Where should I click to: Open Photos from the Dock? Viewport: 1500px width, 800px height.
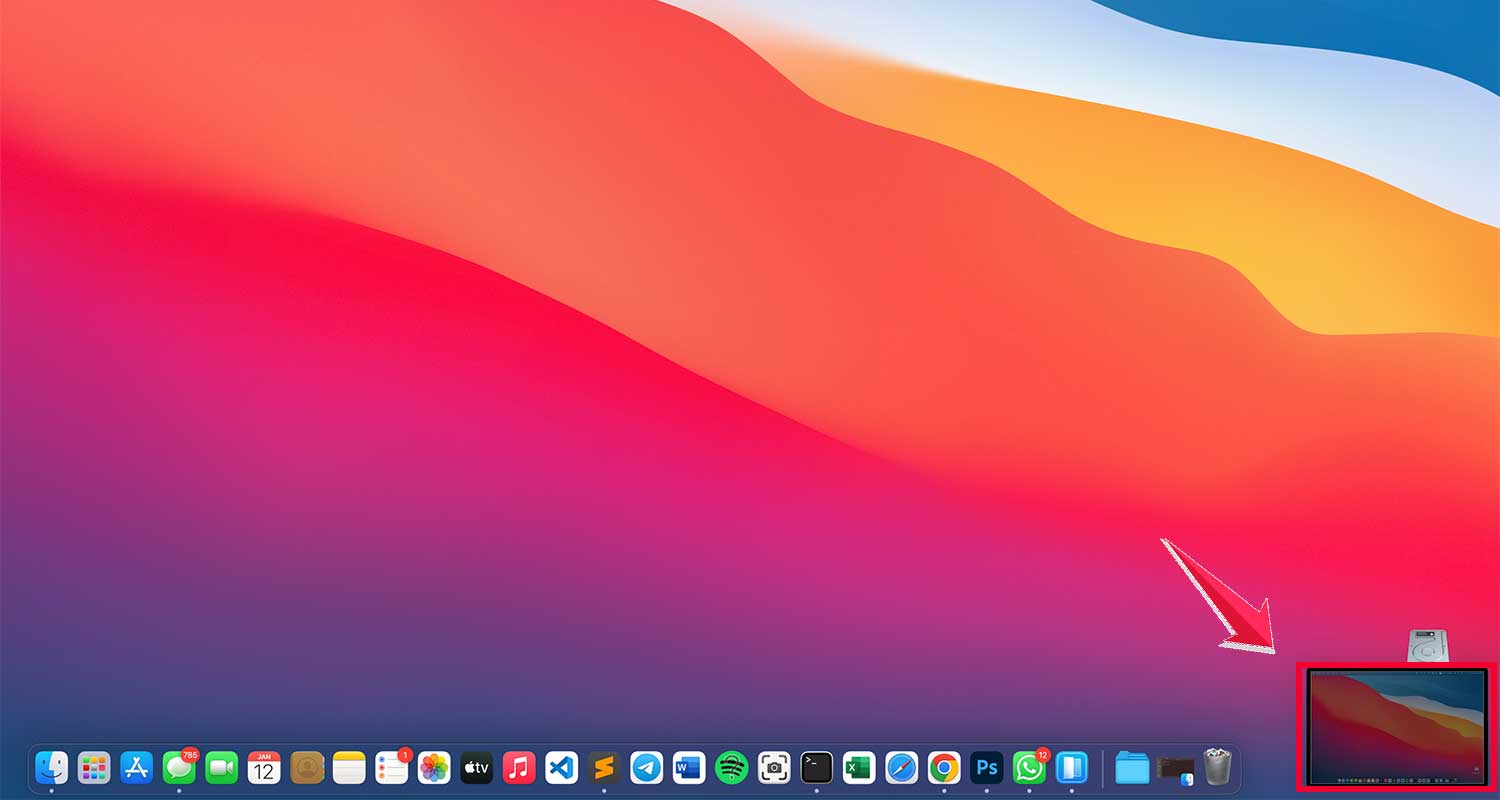click(434, 766)
